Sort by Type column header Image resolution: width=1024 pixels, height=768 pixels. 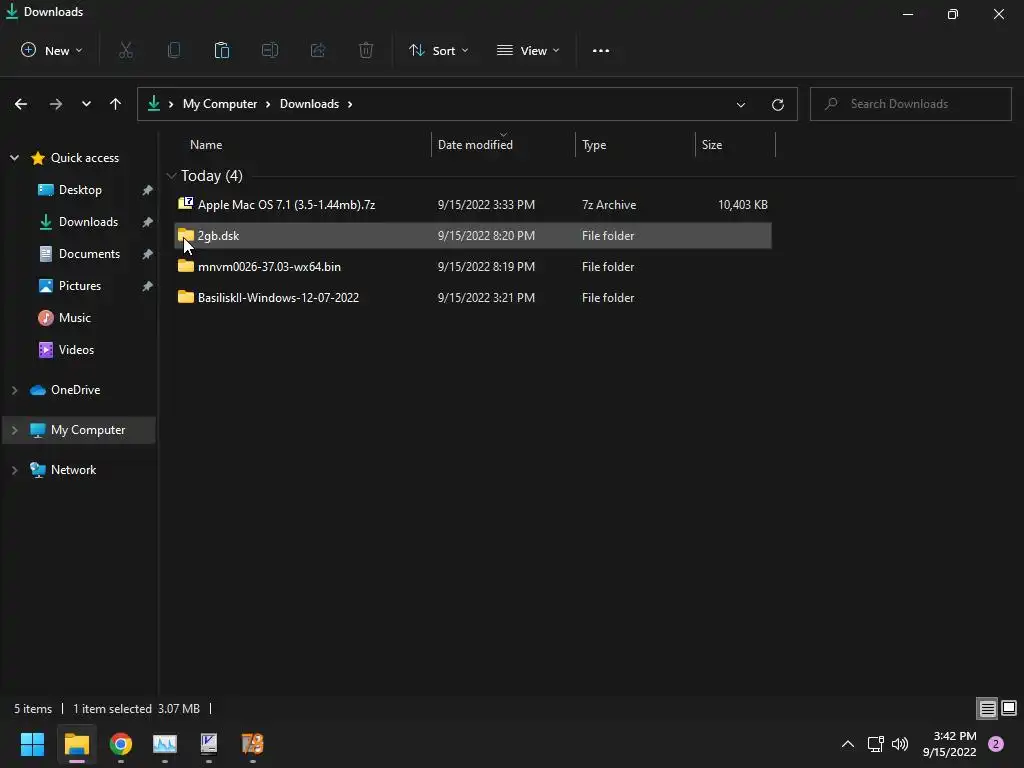tap(594, 144)
